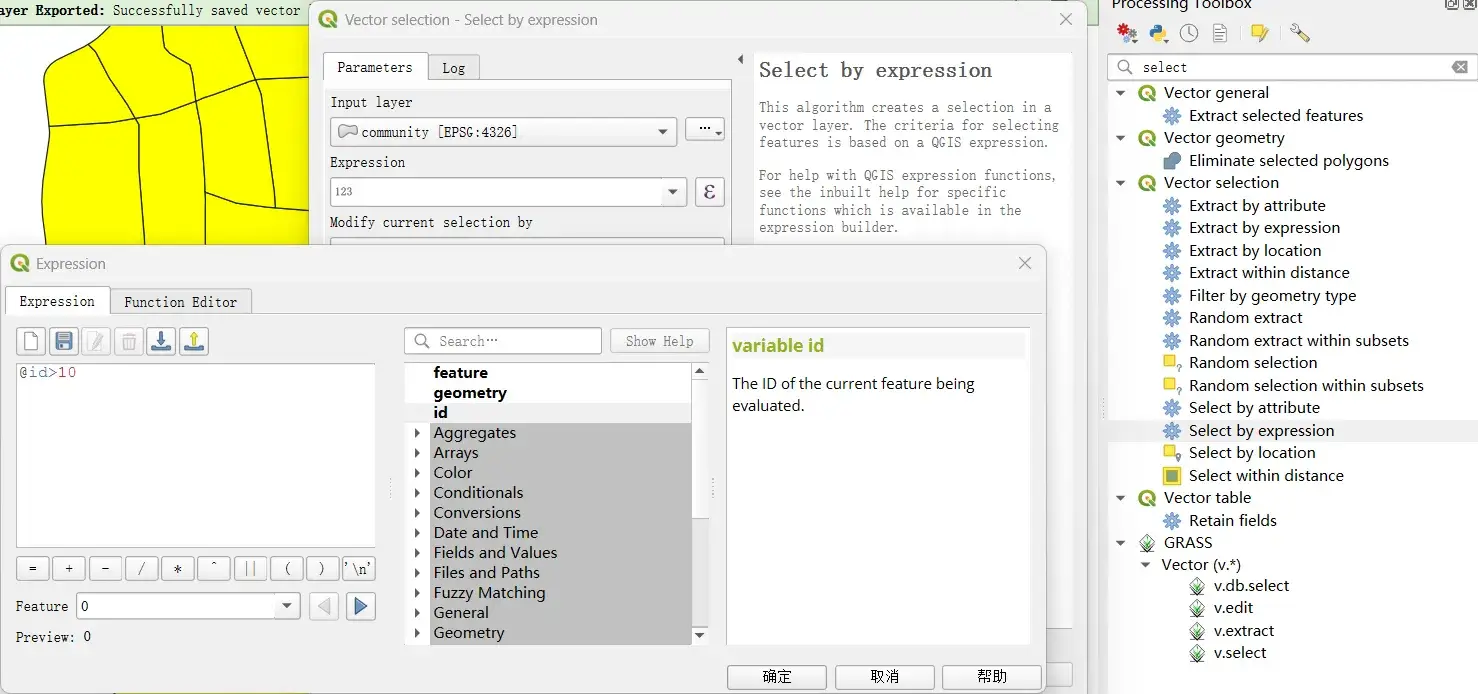Click into the expression editor text area

pyautogui.click(x=196, y=455)
